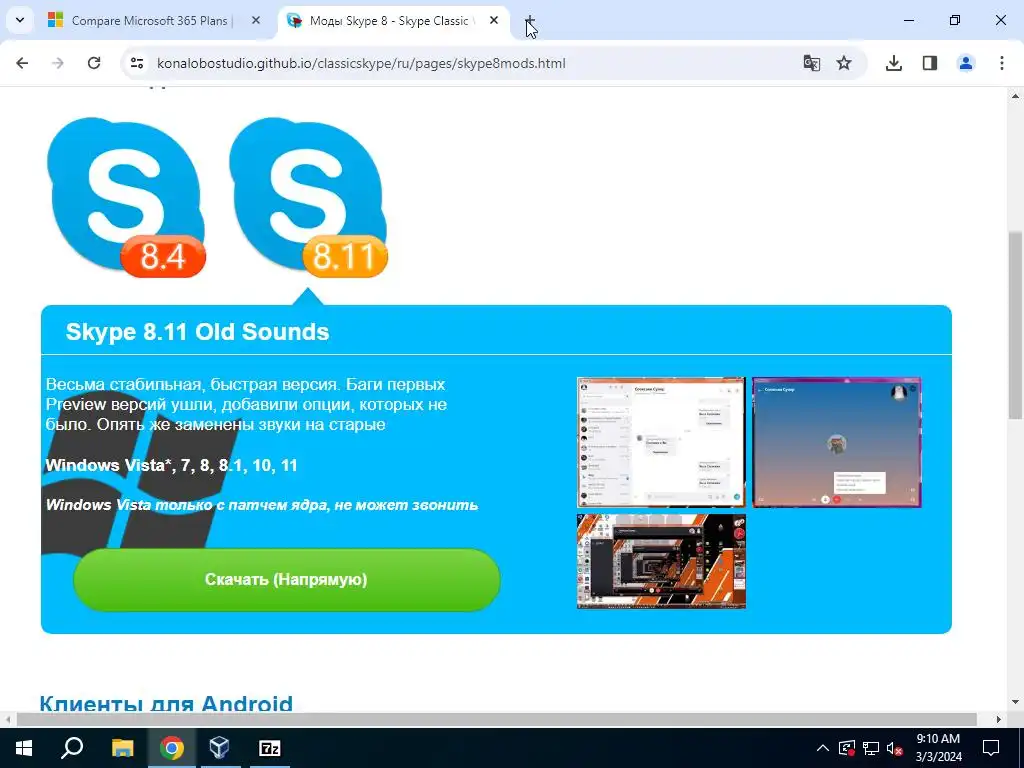Go forward to next page
Image resolution: width=1024 pixels, height=768 pixels.
coord(58,63)
